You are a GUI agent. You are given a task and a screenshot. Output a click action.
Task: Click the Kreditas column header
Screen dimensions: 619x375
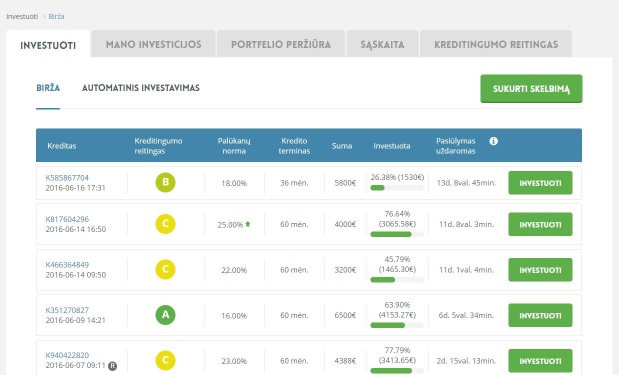pos(62,146)
